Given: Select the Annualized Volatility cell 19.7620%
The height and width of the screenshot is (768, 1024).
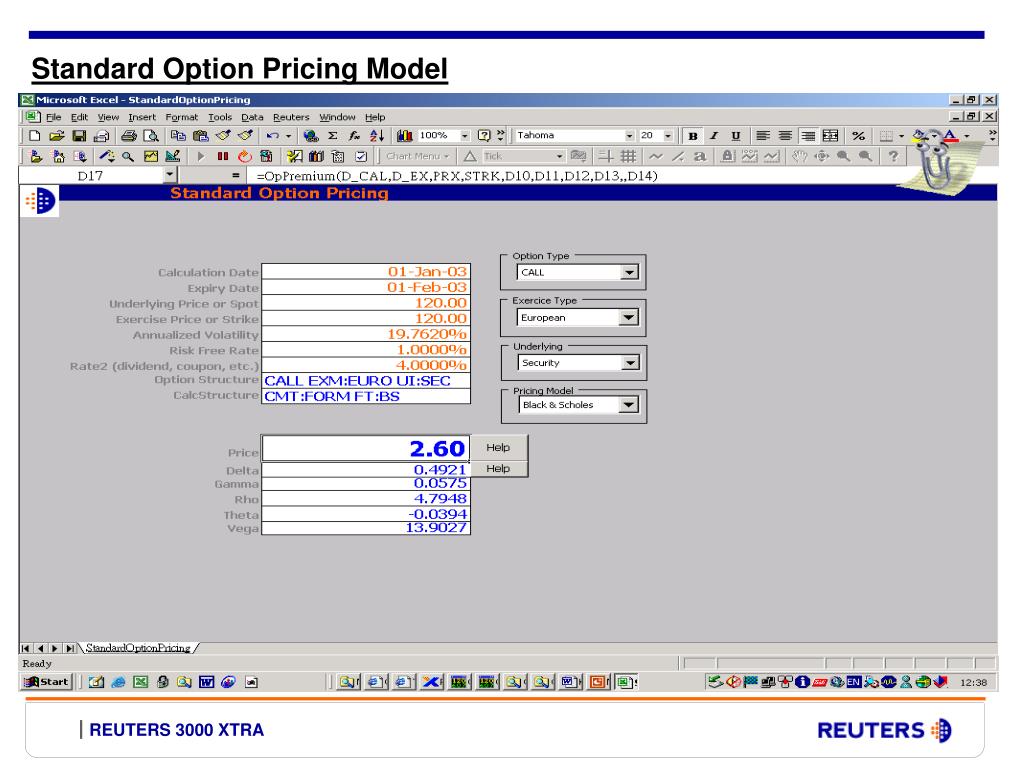Looking at the screenshot, I should 366,334.
